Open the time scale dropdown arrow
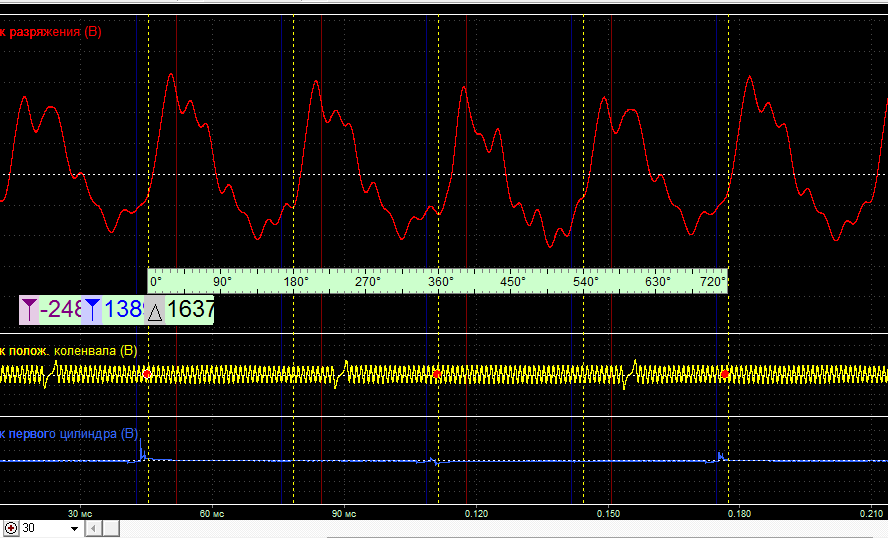The width and height of the screenshot is (888, 538). [74, 528]
